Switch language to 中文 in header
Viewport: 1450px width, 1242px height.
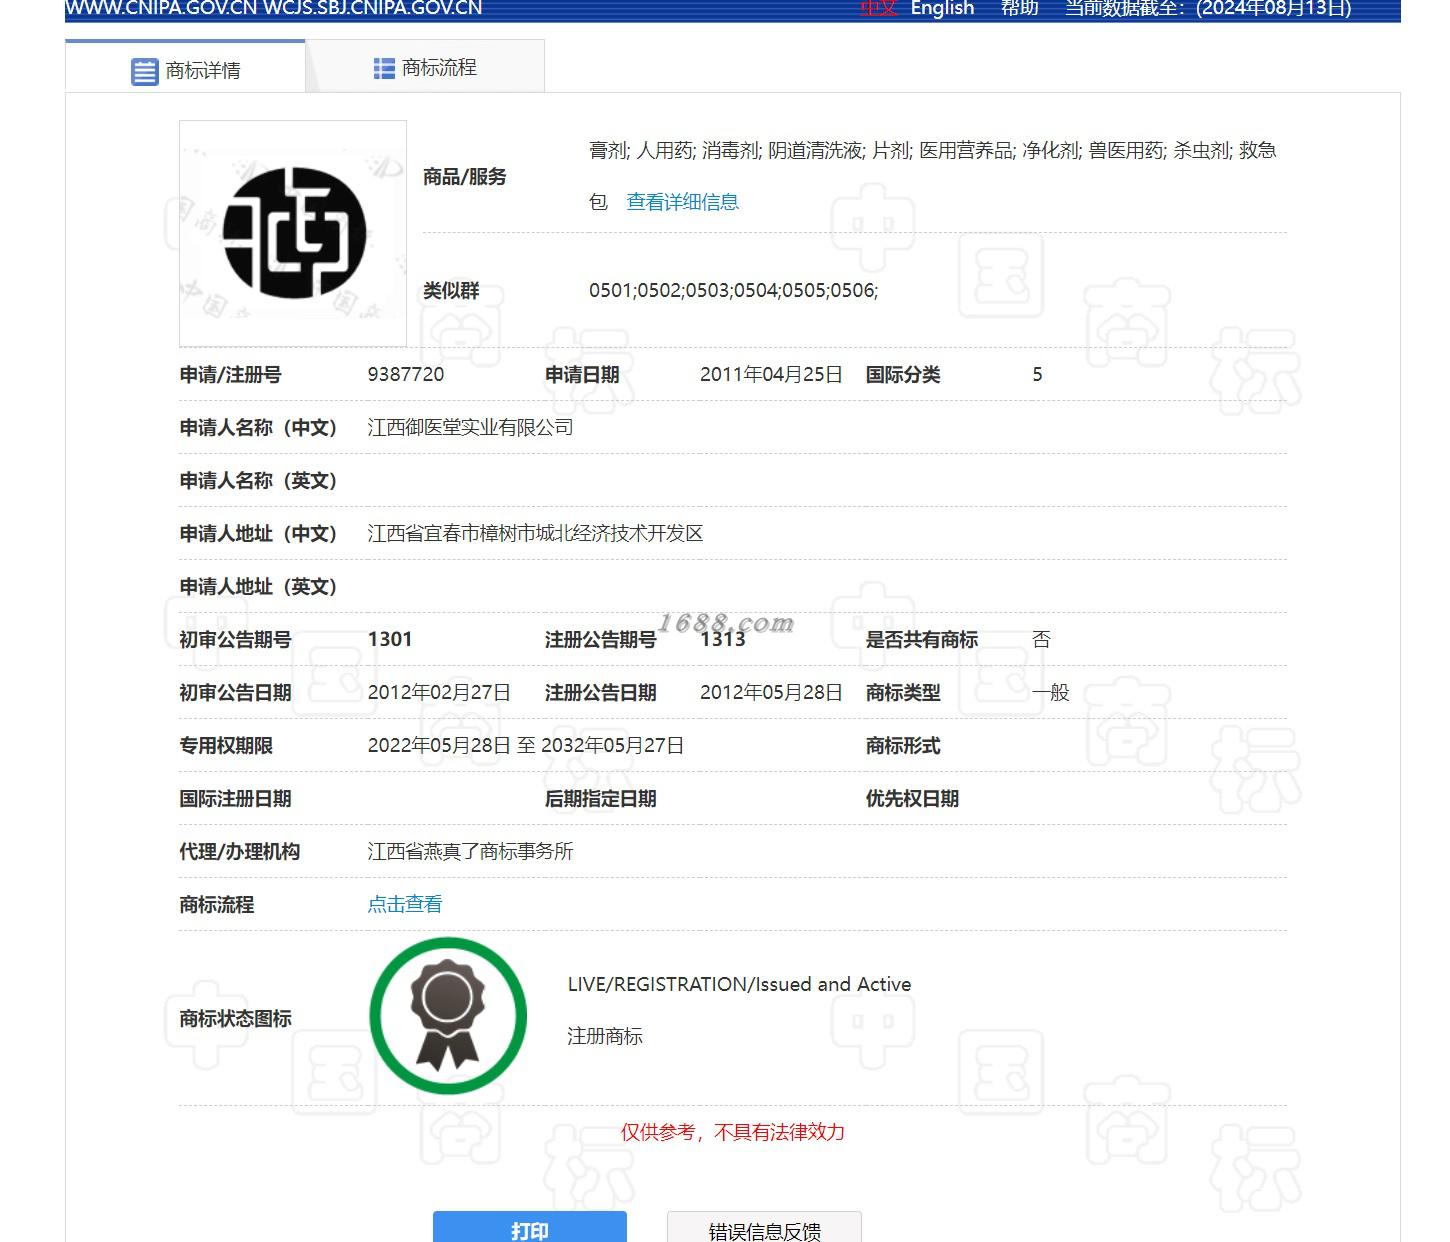coord(879,8)
